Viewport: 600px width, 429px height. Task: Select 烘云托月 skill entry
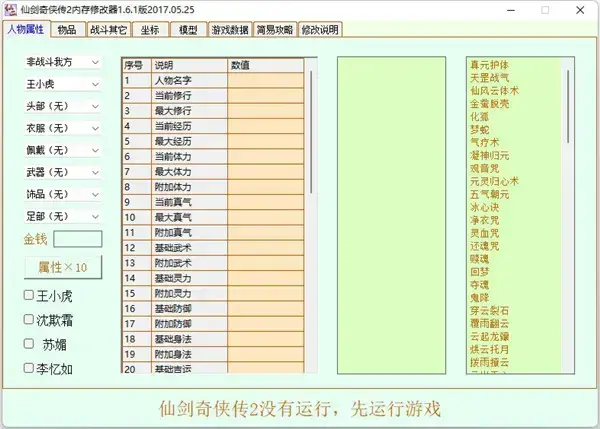[489, 349]
